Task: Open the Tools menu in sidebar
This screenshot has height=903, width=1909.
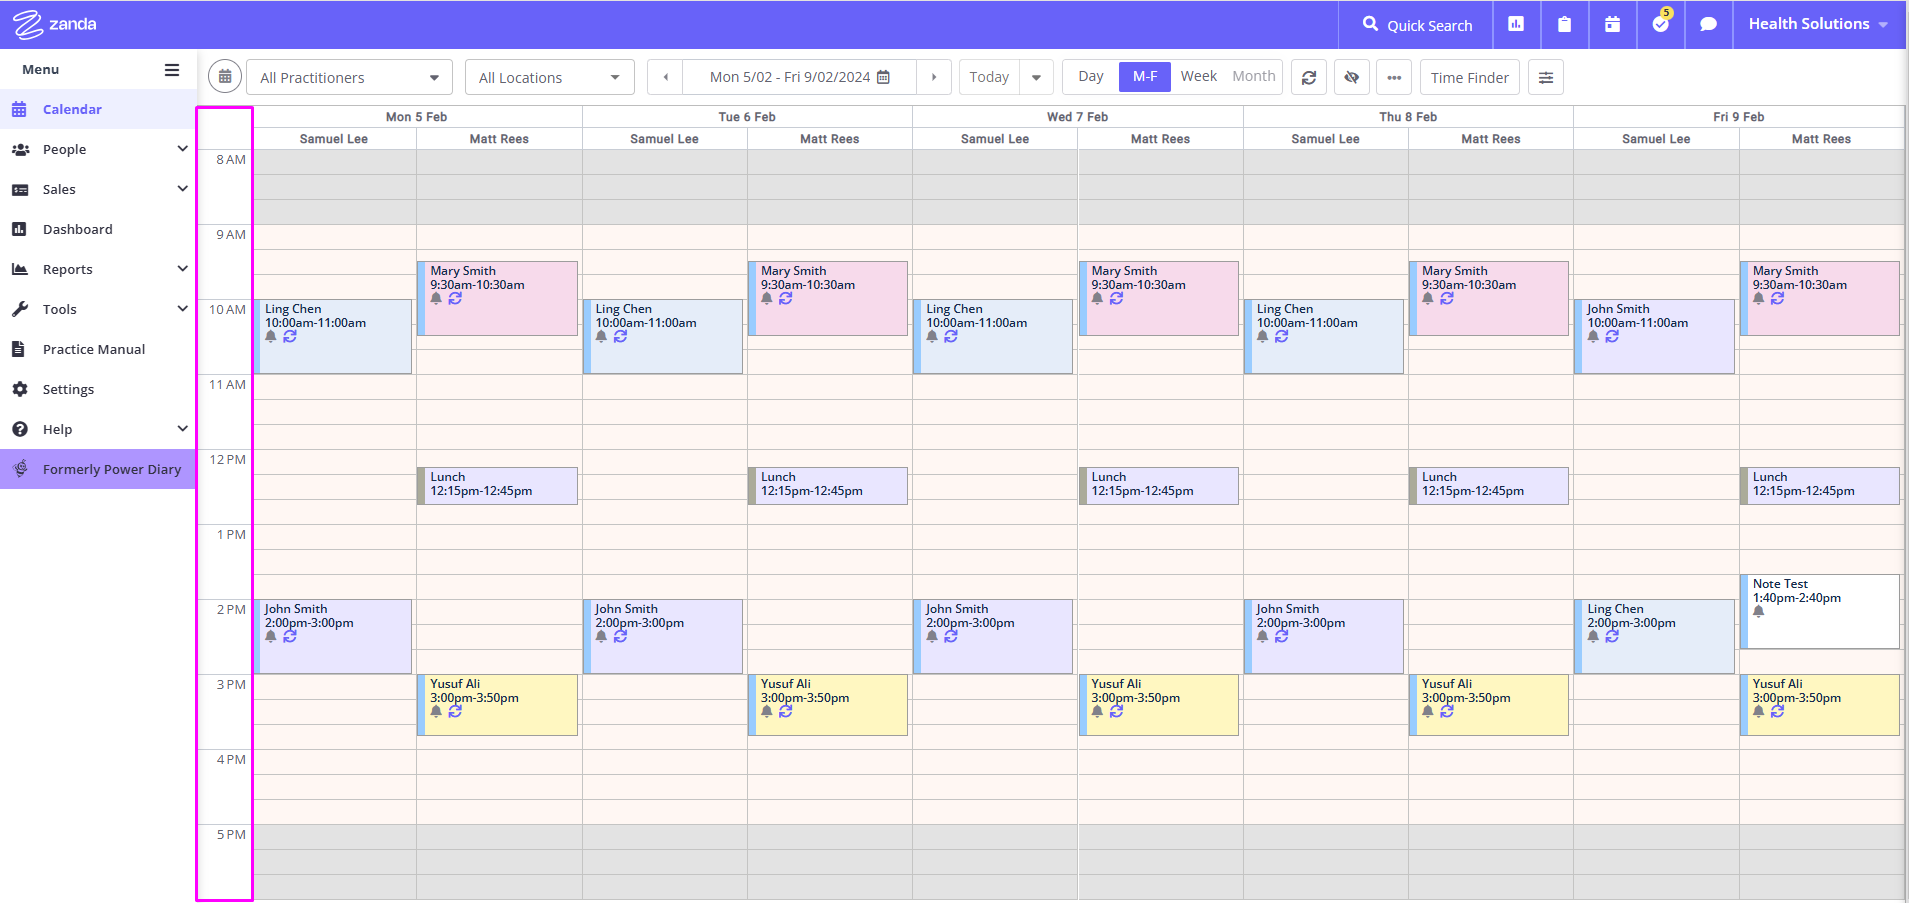Action: click(x=60, y=308)
